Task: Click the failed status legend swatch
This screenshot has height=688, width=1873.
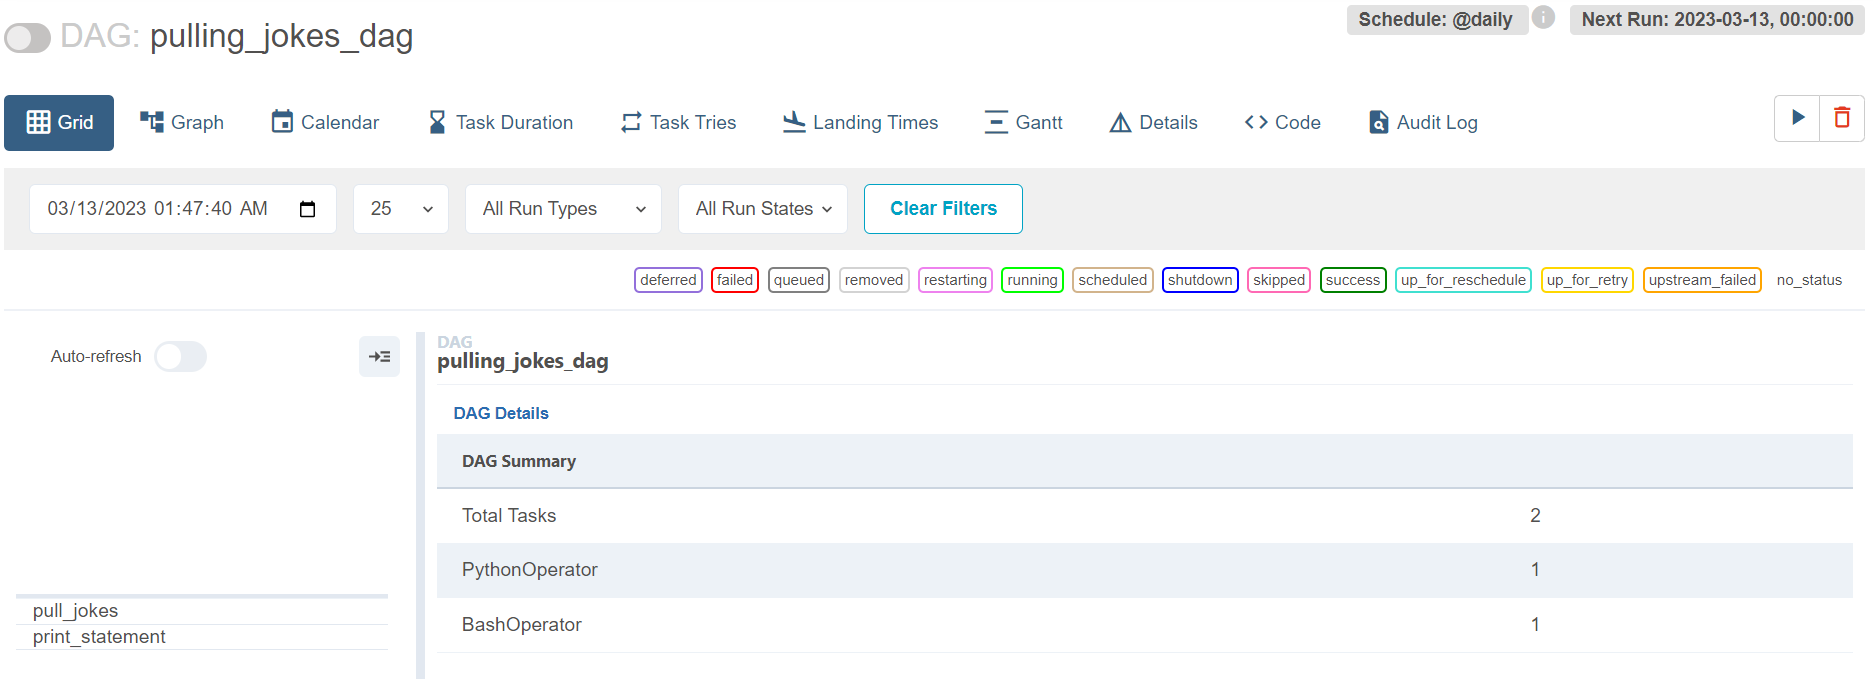Action: click(734, 280)
